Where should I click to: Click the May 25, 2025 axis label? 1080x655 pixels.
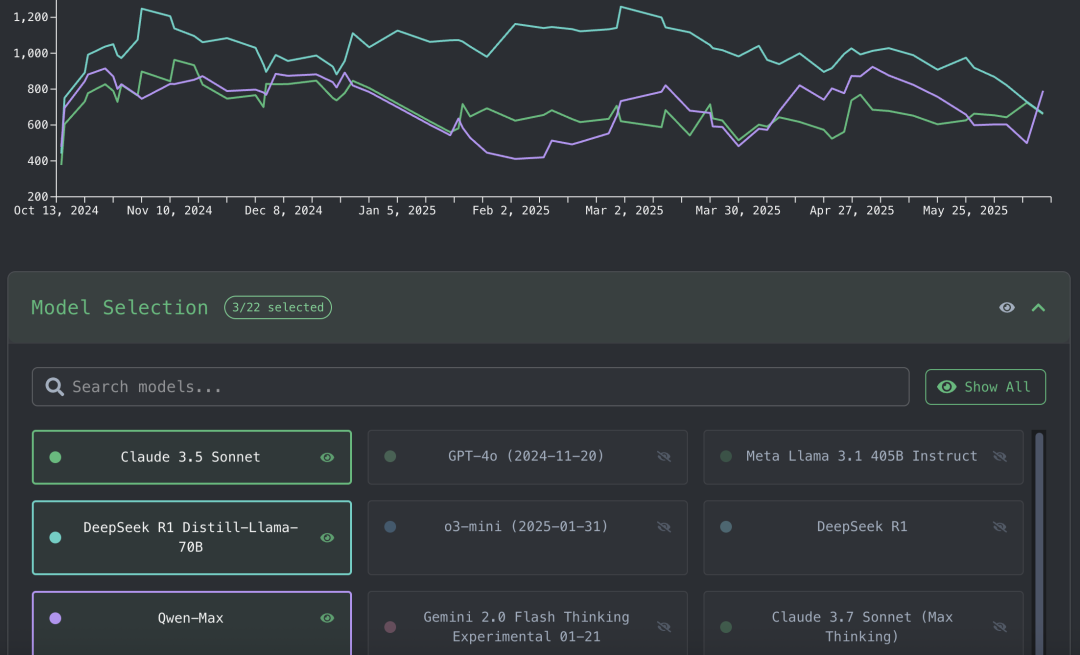pyautogui.click(x=965, y=211)
